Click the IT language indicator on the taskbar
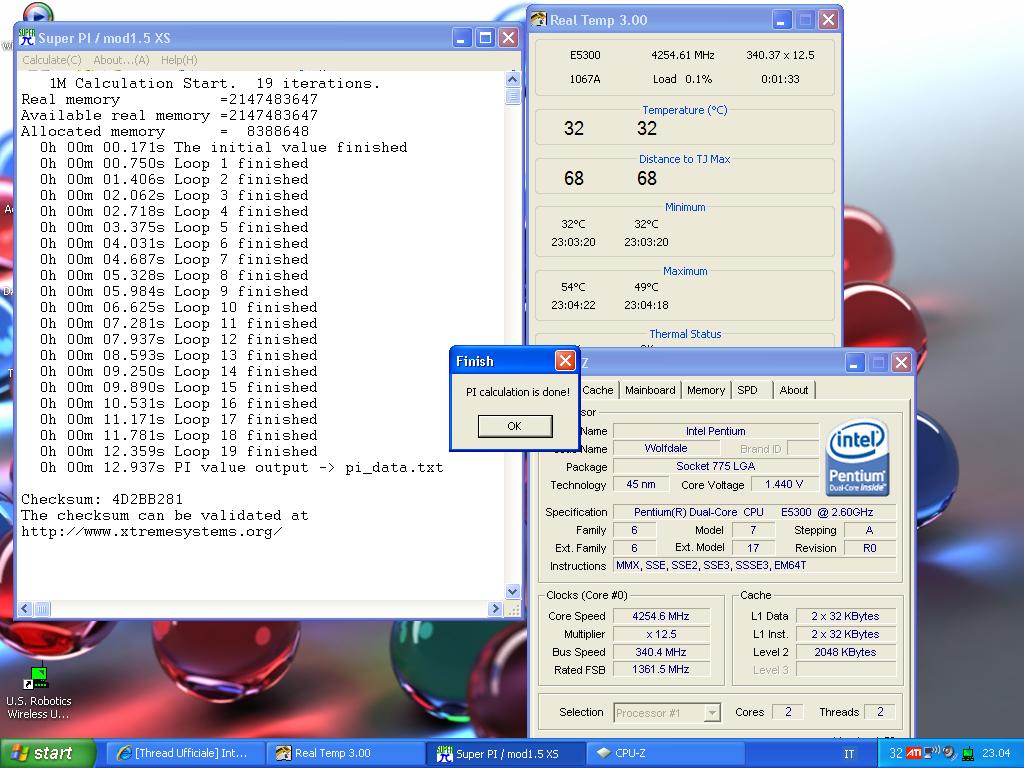The width and height of the screenshot is (1024, 768). [x=849, y=754]
